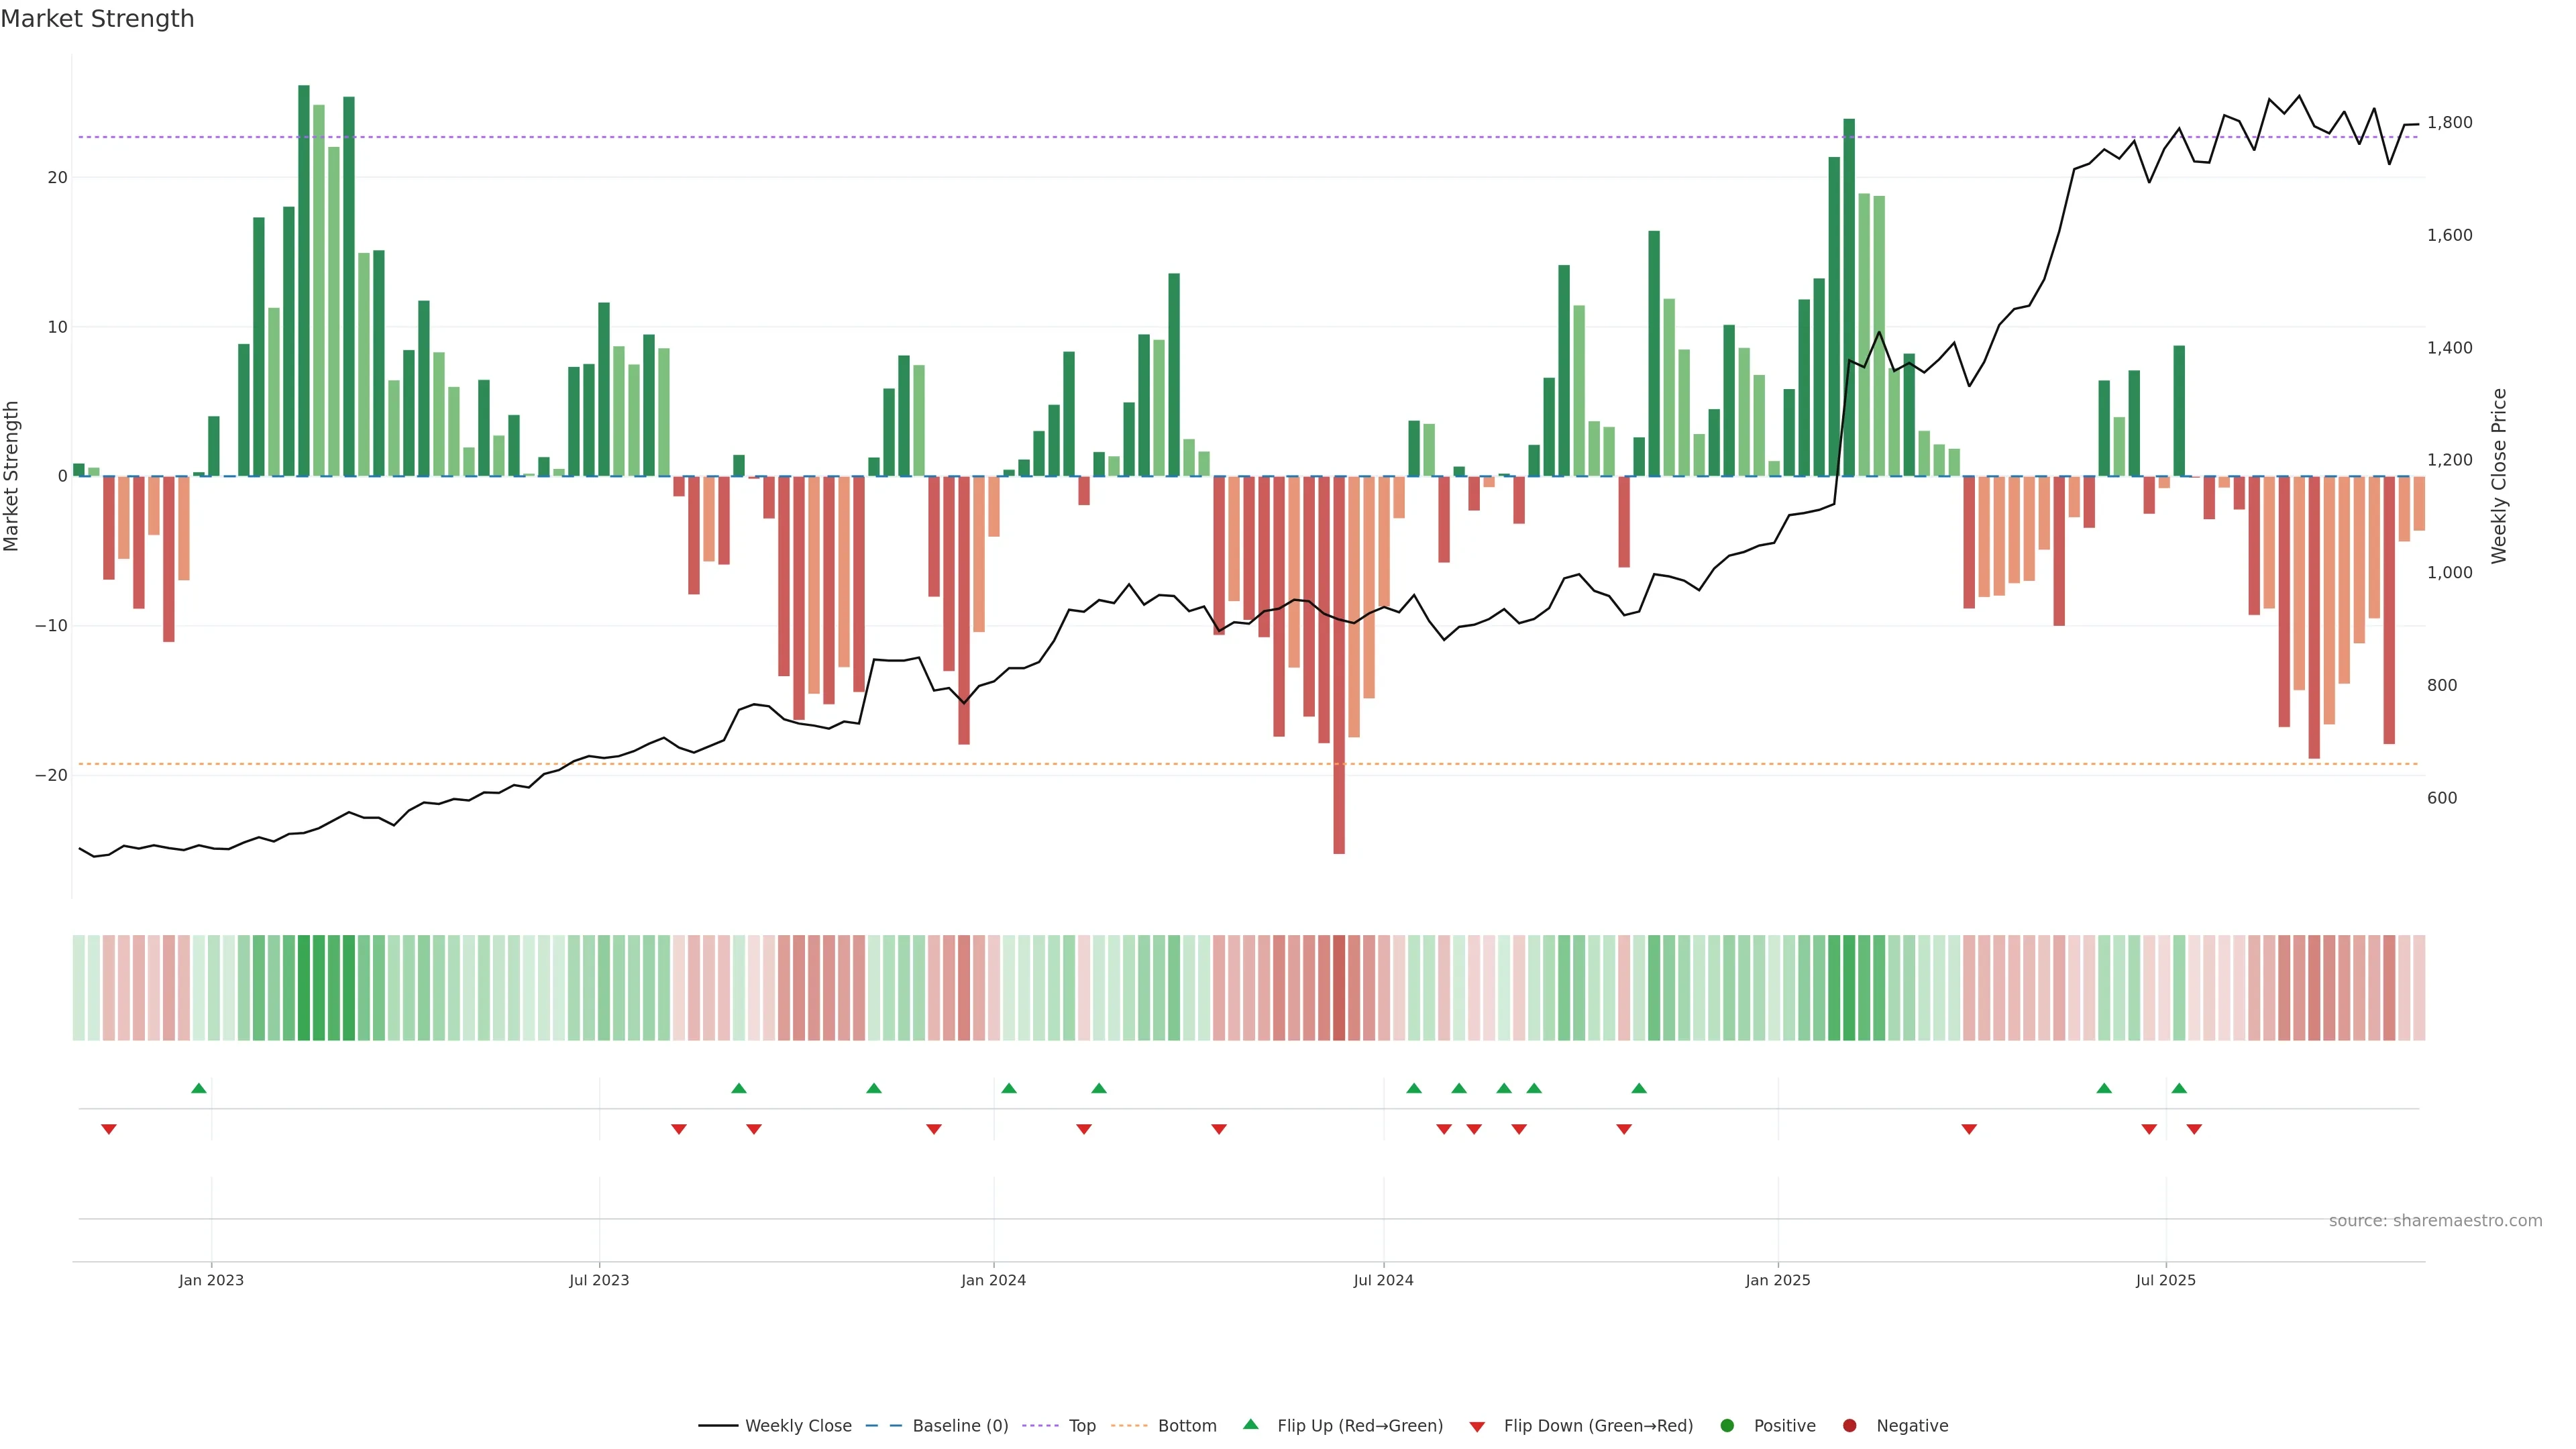This screenshot has width=2576, height=1449.
Task: Click the Flip Down red triangle legend icon
Action: click(x=1477, y=1427)
